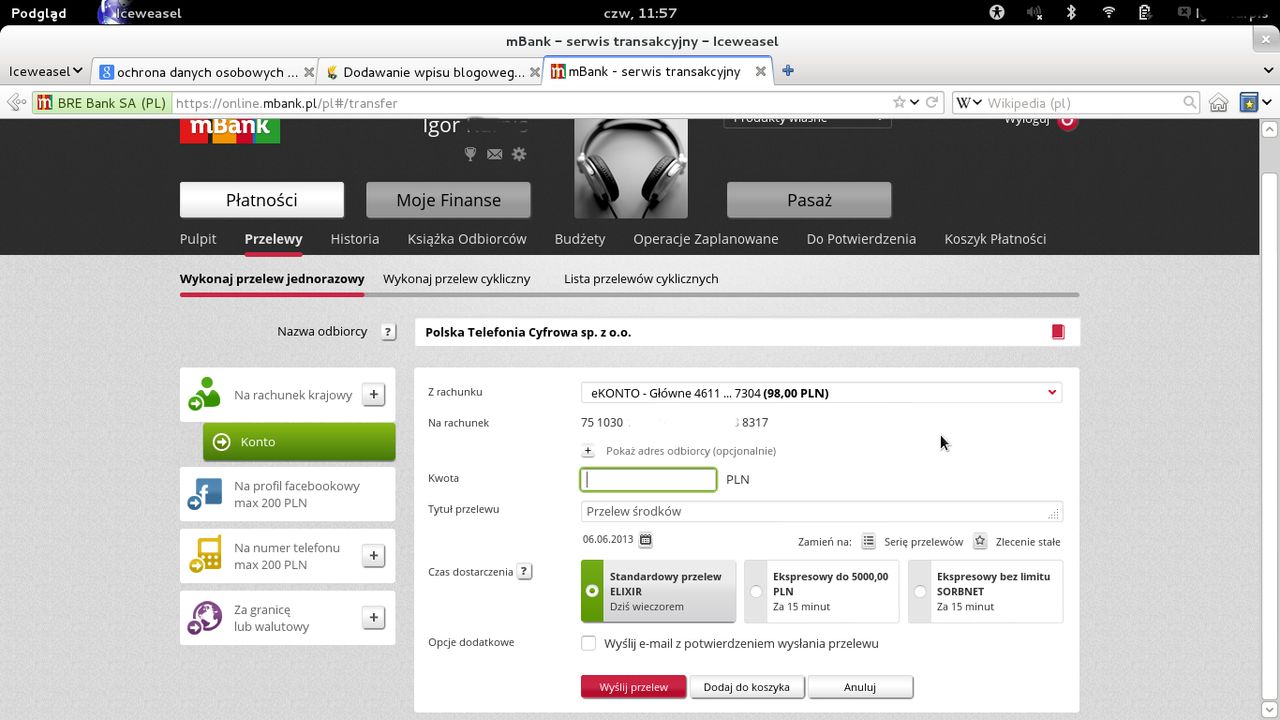
Task: Click the Wyloguj logout link
Action: pos(1027,121)
